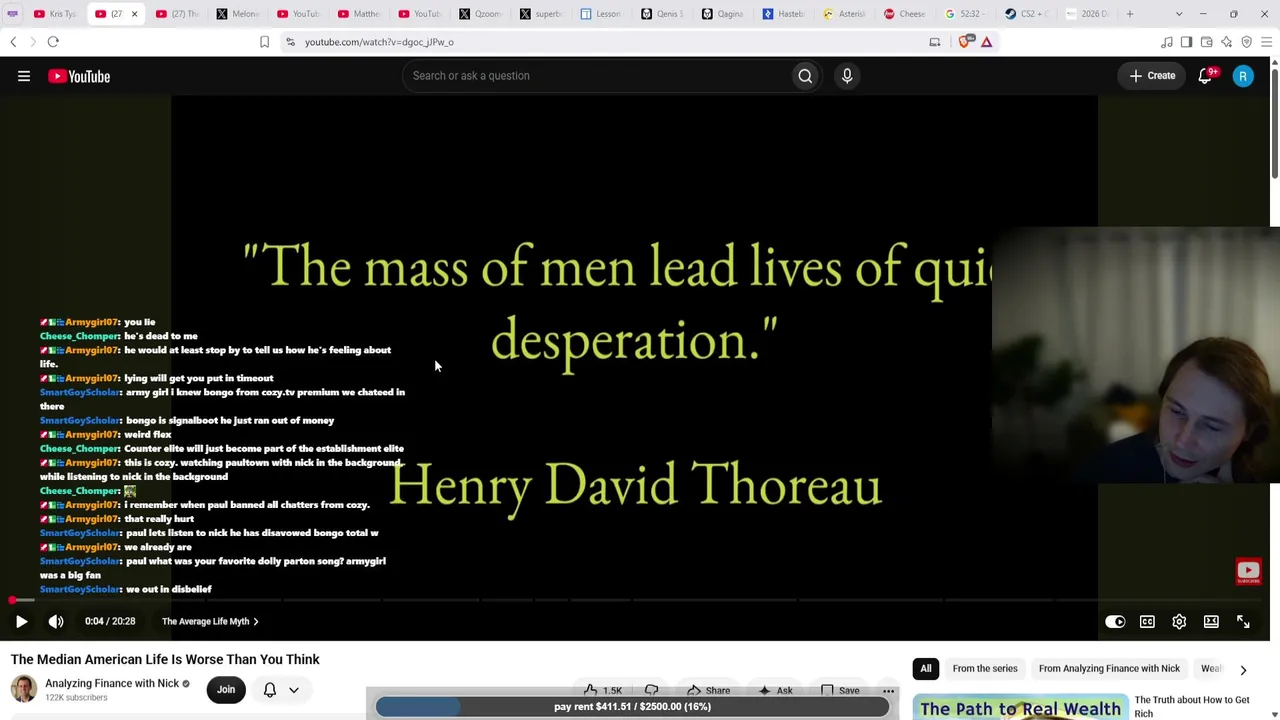
Task: Click the video time '0:04 / 20:28'
Action: [110, 622]
